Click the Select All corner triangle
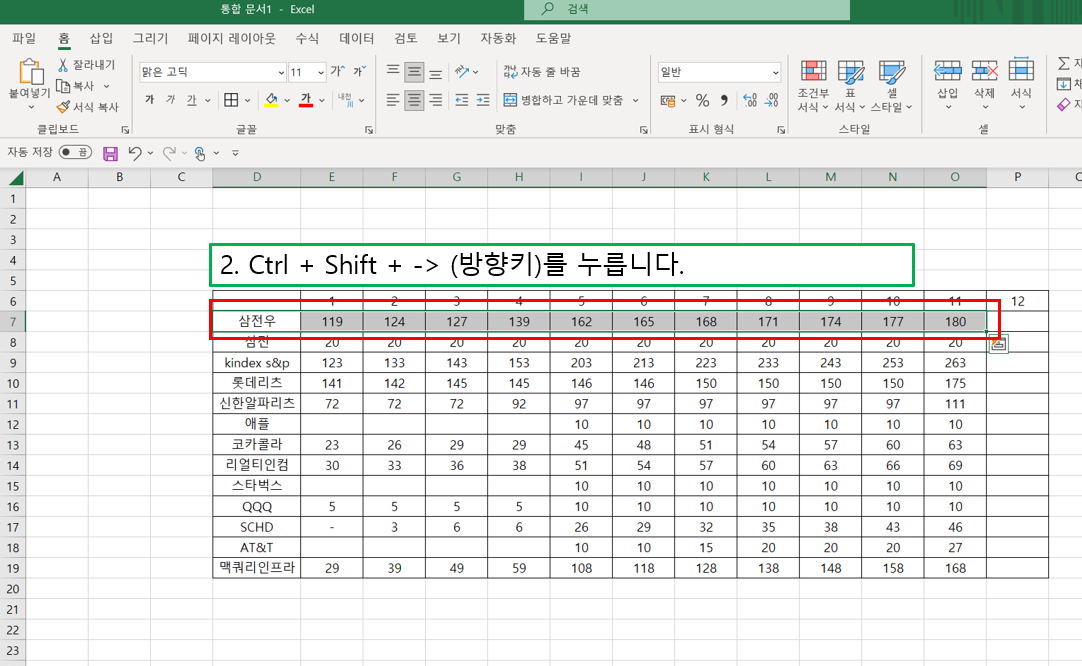The width and height of the screenshot is (1082, 666). (x=15, y=178)
